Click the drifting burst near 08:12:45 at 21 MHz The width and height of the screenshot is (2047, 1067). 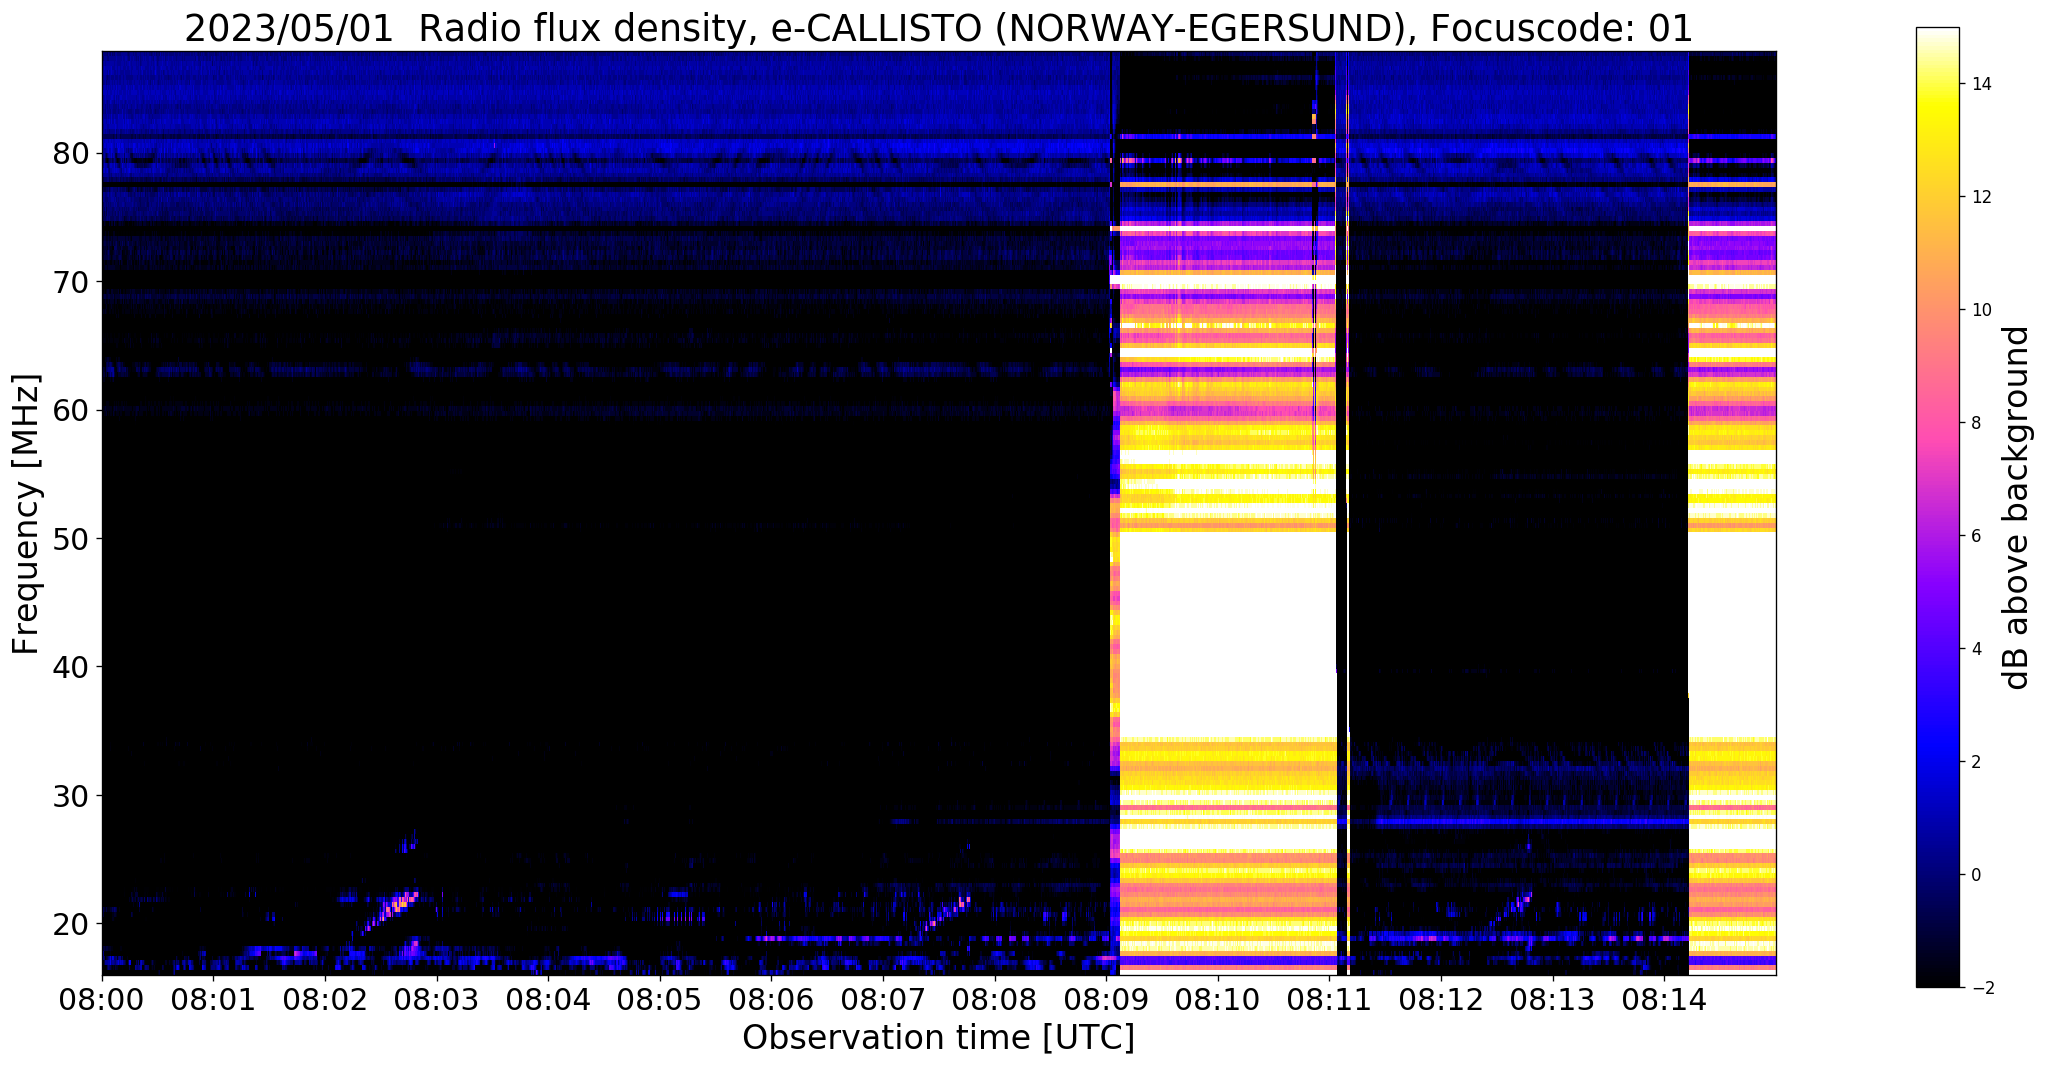[1510, 908]
